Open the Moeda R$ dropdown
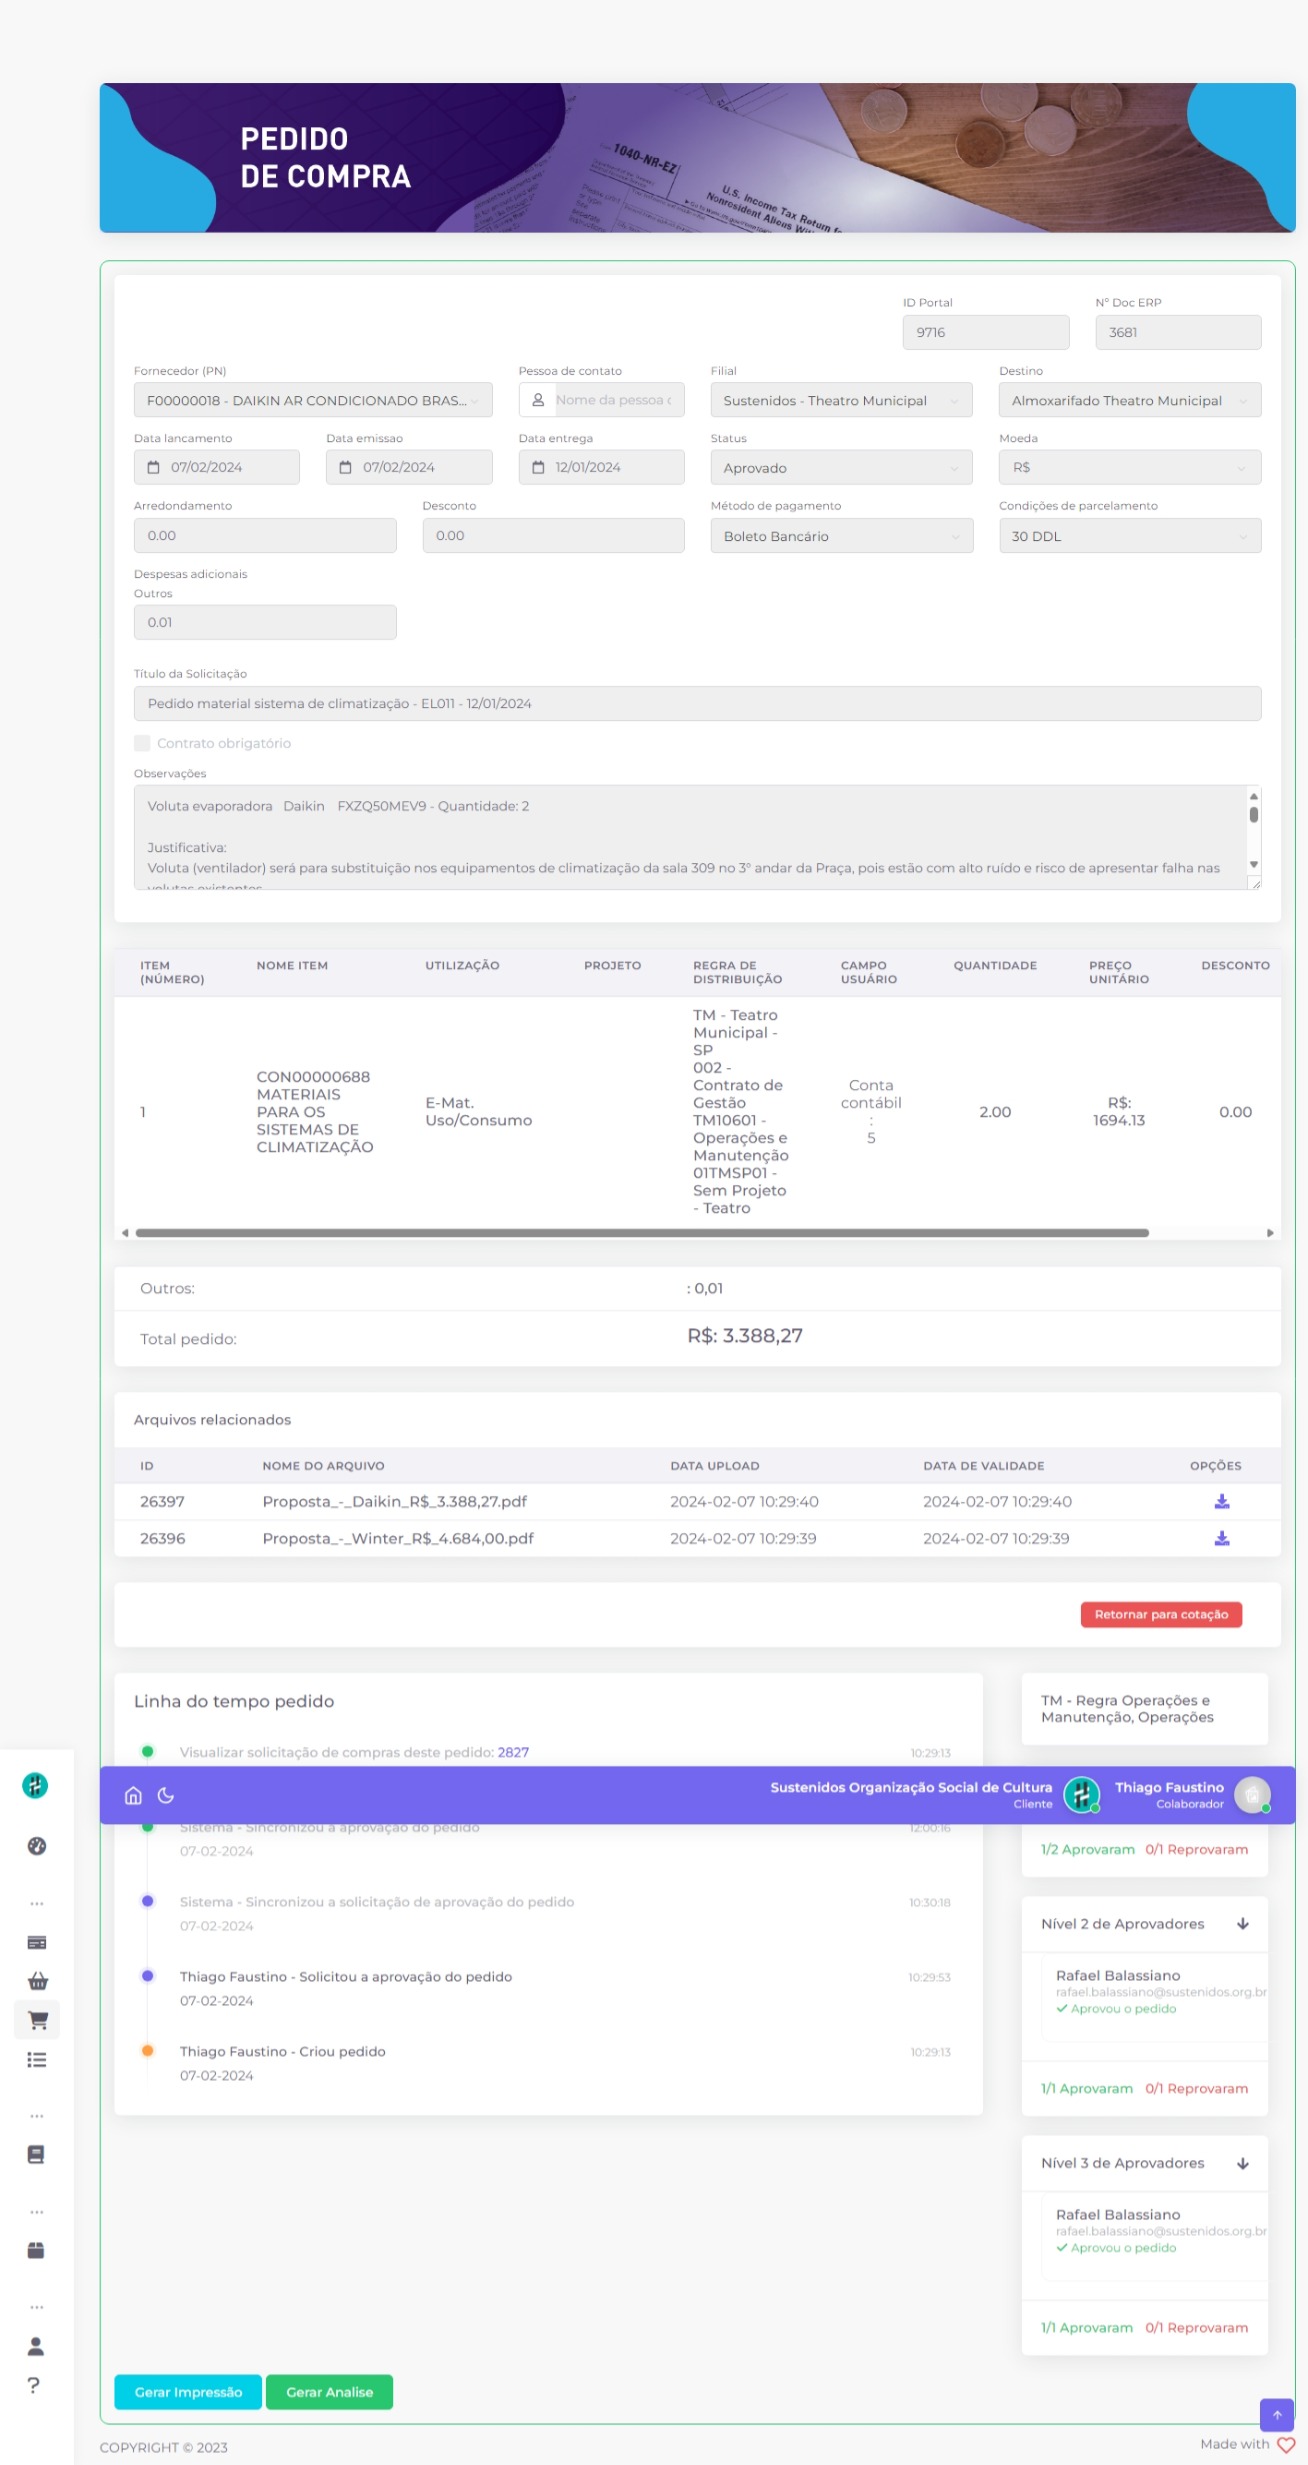 coord(1130,468)
